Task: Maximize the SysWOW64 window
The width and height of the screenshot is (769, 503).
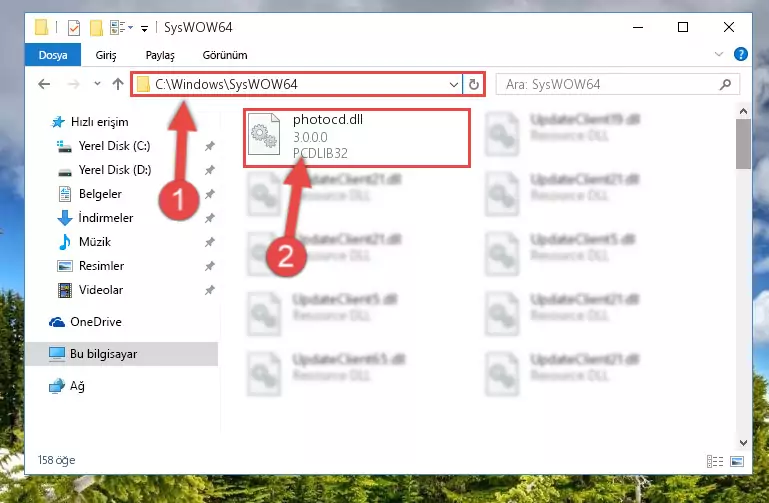Action: [683, 27]
